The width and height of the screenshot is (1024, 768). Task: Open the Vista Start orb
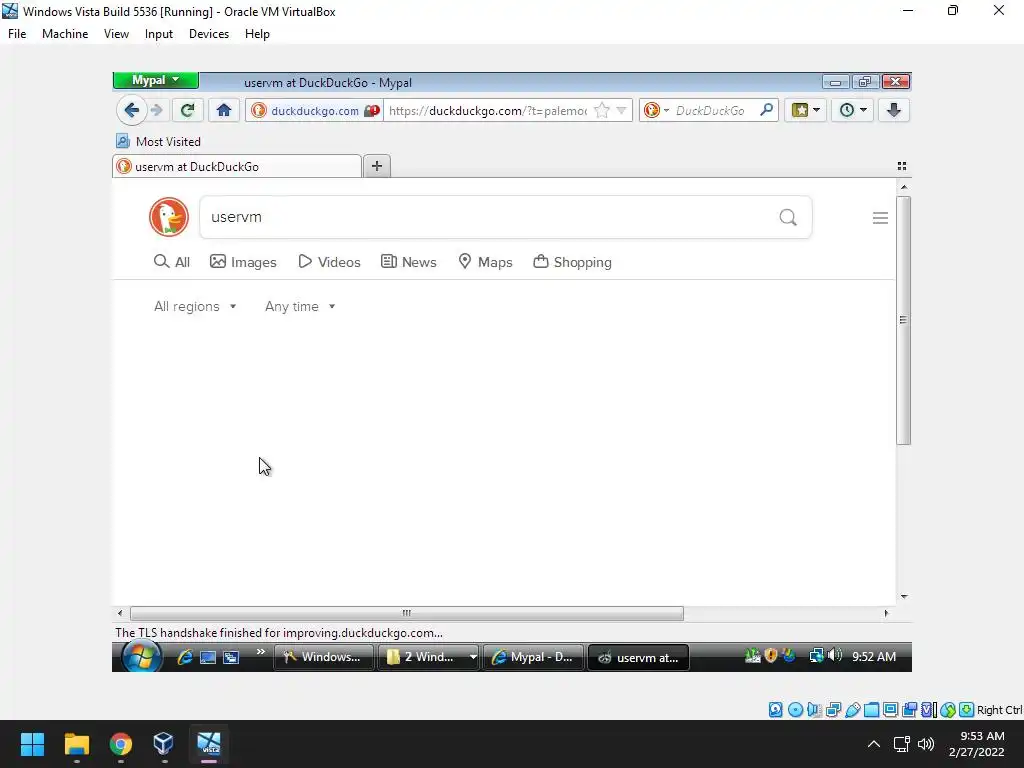tap(142, 656)
